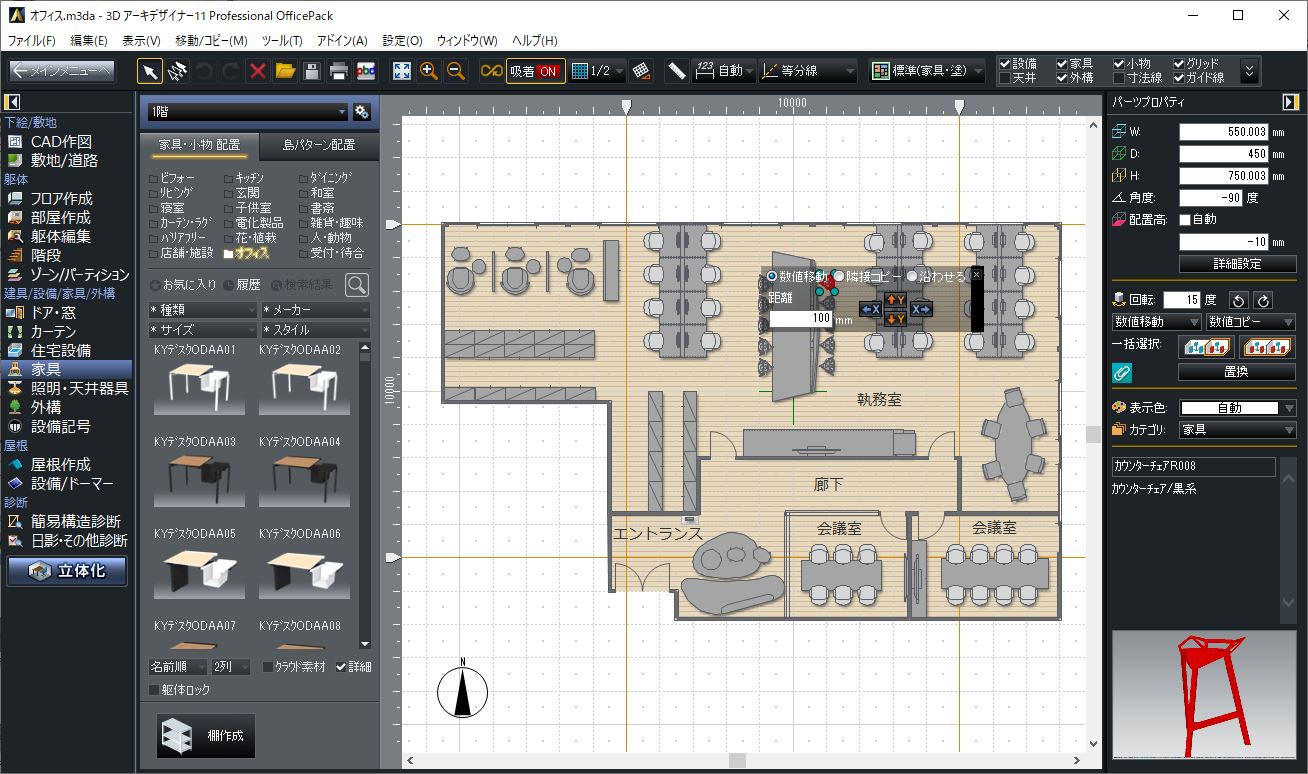The image size is (1308, 774).
Task: Open the ツール(T) menu
Action: tap(282, 41)
